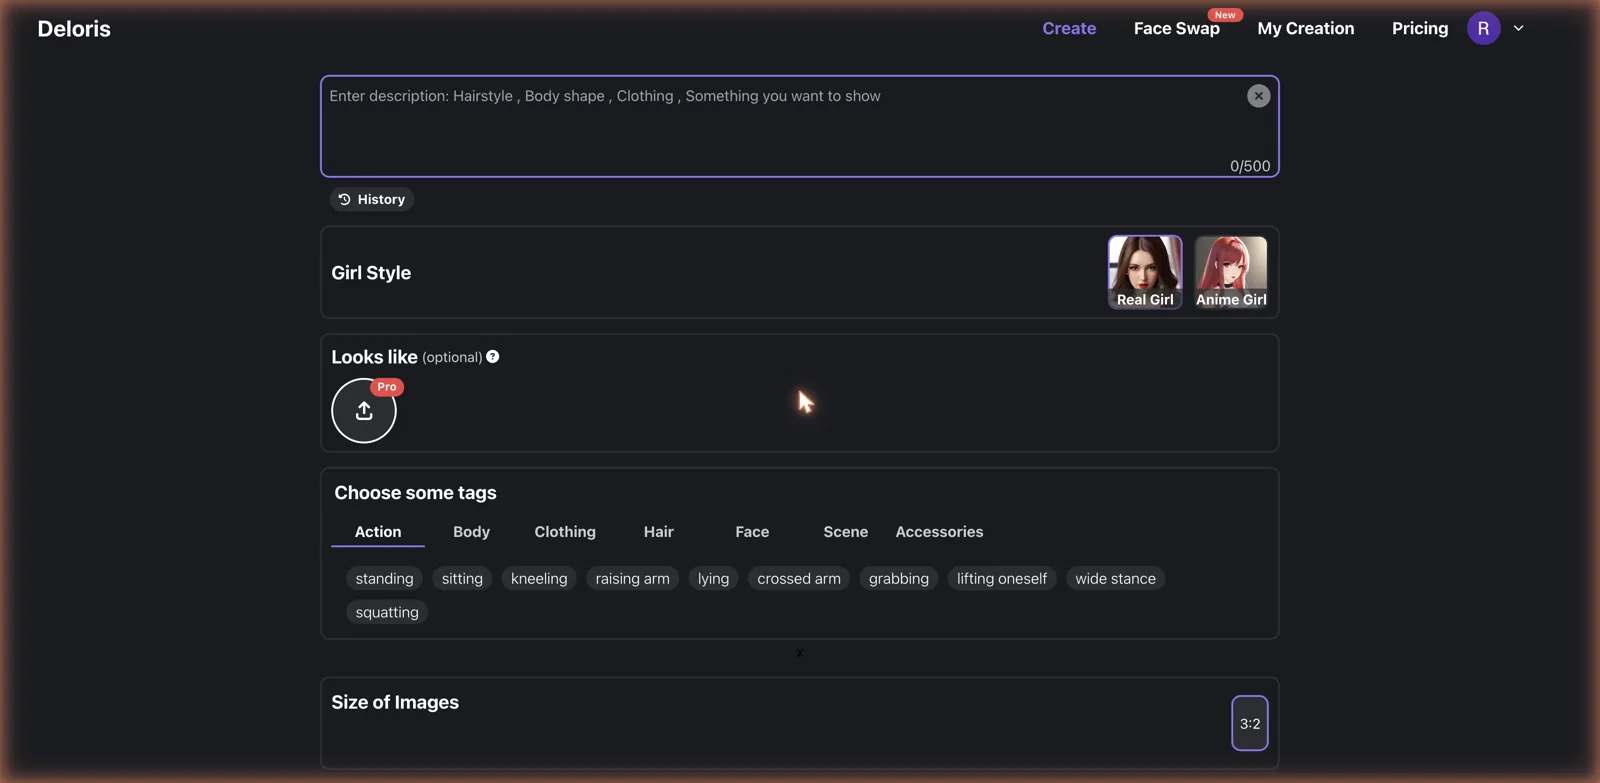The image size is (1600, 783).
Task: Go to the Create page
Action: pyautogui.click(x=1069, y=28)
